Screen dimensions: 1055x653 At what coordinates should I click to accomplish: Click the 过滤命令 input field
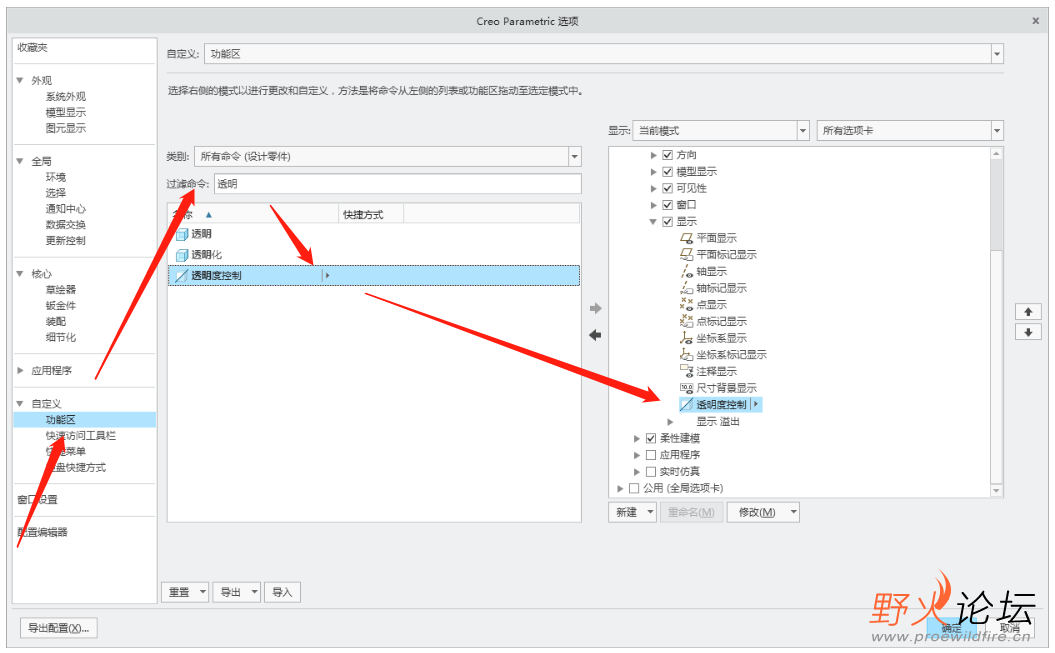pyautogui.click(x=398, y=184)
